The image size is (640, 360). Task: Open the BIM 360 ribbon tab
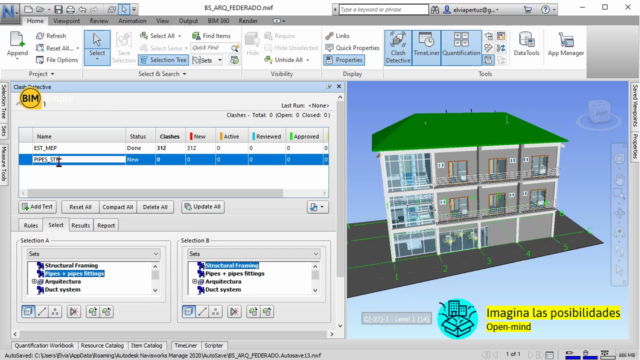218,21
